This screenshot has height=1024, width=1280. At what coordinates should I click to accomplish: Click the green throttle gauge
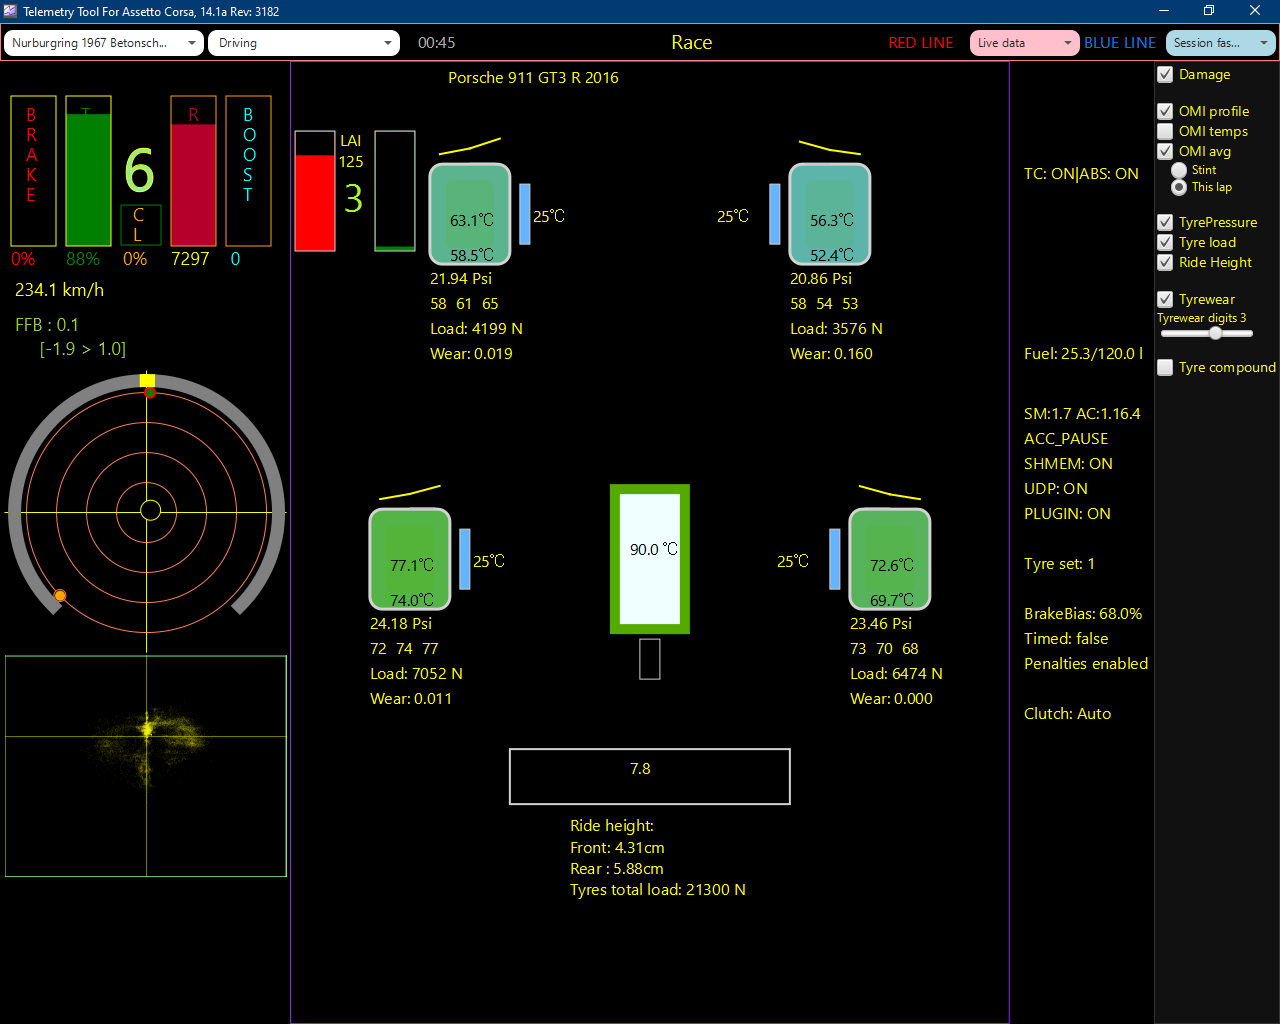pyautogui.click(x=88, y=171)
